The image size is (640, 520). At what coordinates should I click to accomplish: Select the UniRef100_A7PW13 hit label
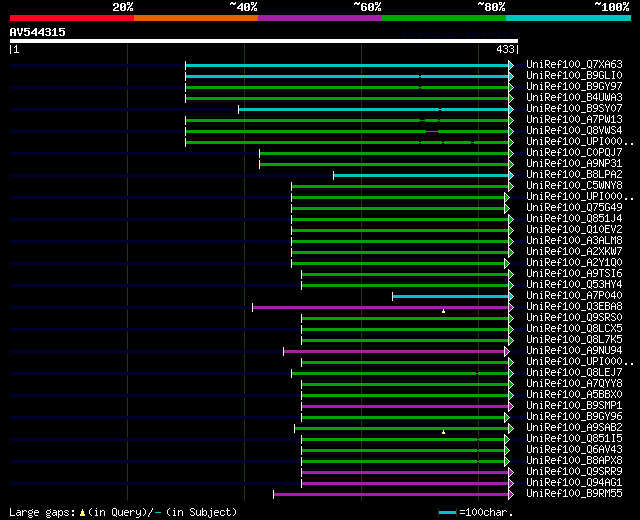(574, 120)
